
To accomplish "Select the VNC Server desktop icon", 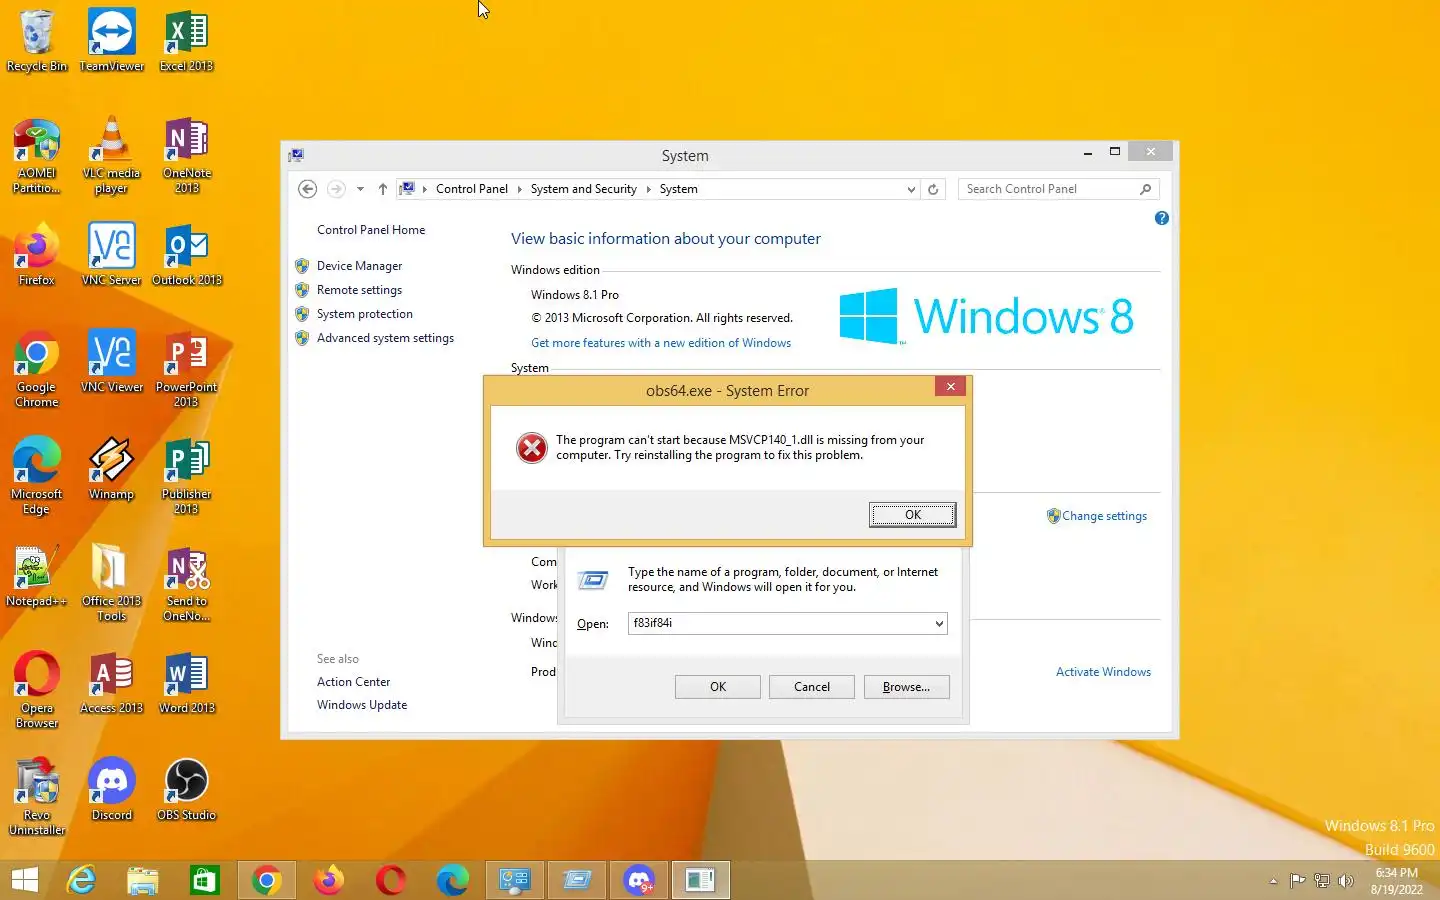I will point(111,255).
